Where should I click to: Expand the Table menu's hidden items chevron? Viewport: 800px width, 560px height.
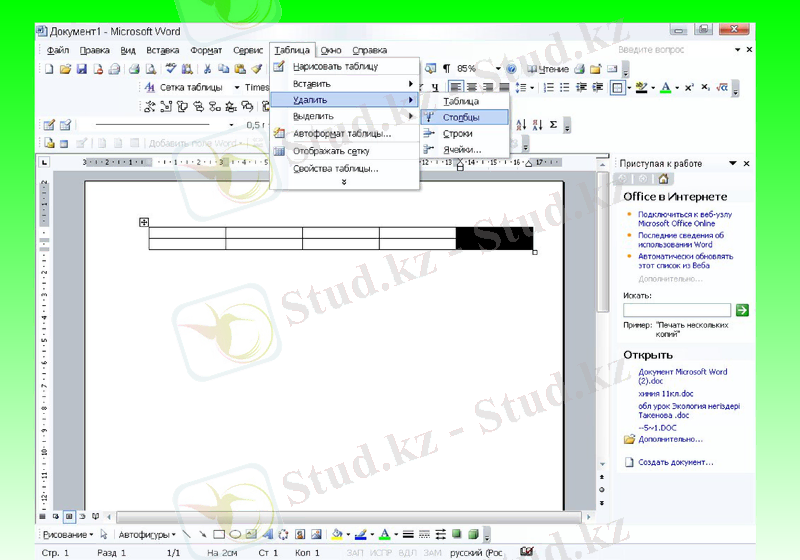(x=344, y=182)
